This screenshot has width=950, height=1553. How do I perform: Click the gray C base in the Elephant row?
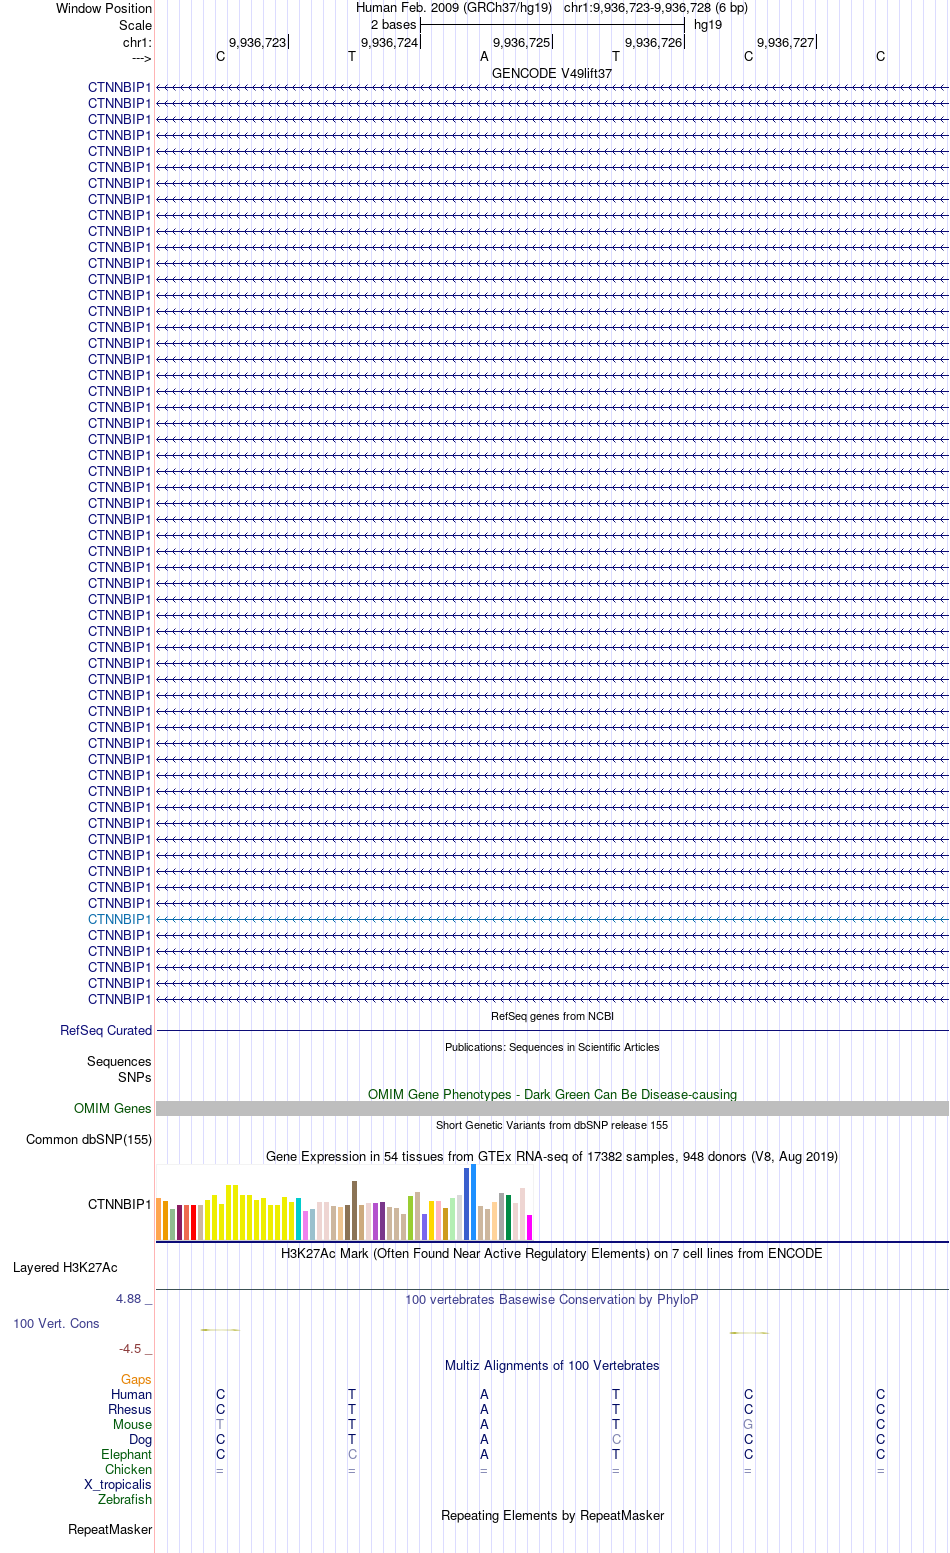[x=352, y=1454]
